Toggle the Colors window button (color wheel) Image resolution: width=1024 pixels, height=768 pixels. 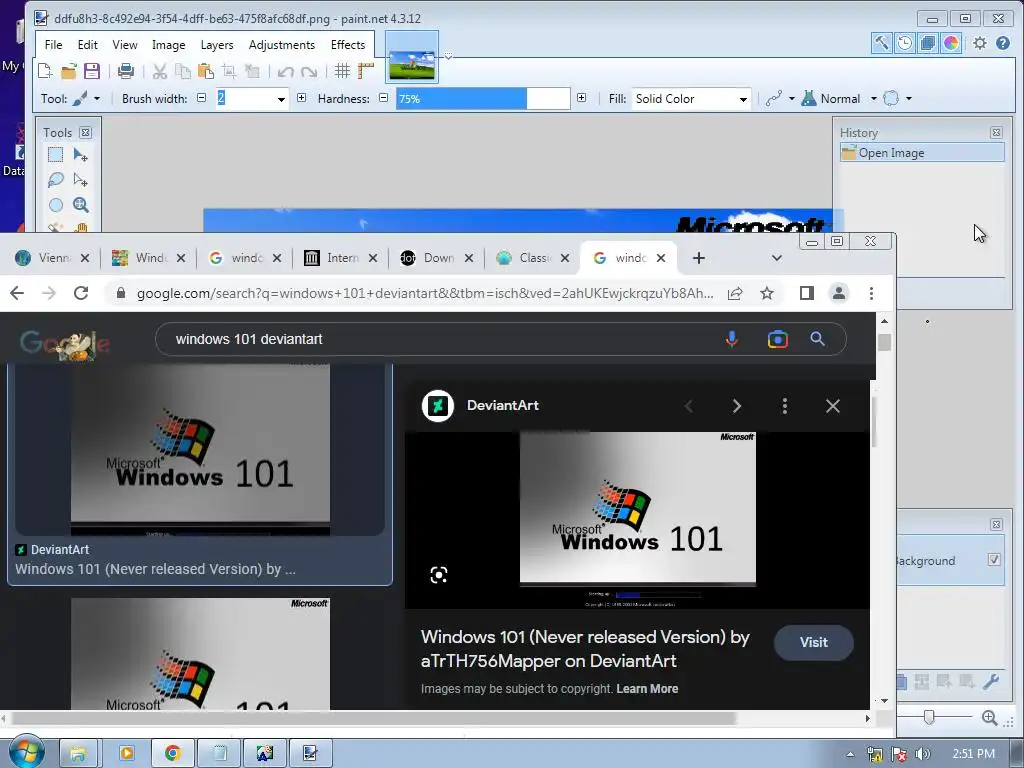click(951, 43)
